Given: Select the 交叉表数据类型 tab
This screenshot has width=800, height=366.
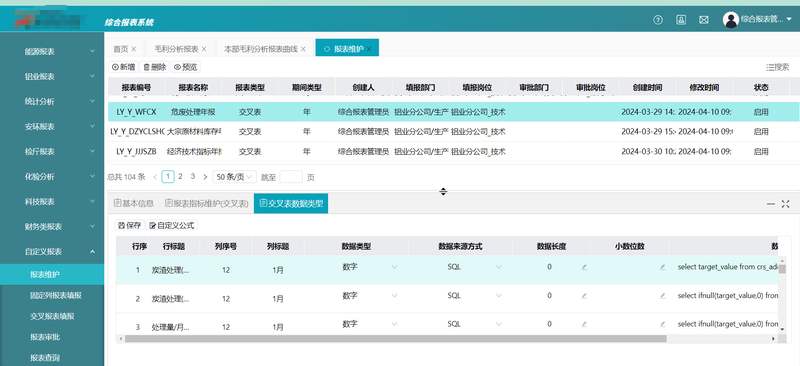Looking at the screenshot, I should click(291, 203).
